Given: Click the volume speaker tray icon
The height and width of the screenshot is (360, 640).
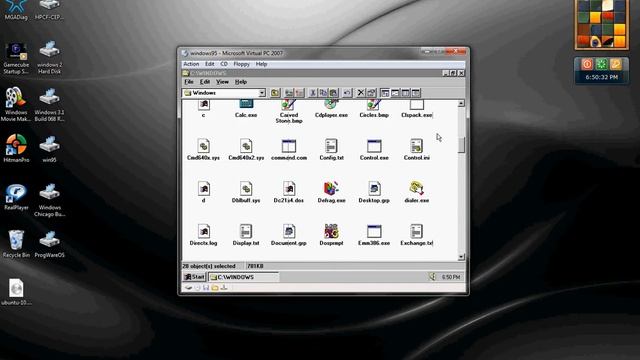Looking at the screenshot, I should [x=433, y=277].
